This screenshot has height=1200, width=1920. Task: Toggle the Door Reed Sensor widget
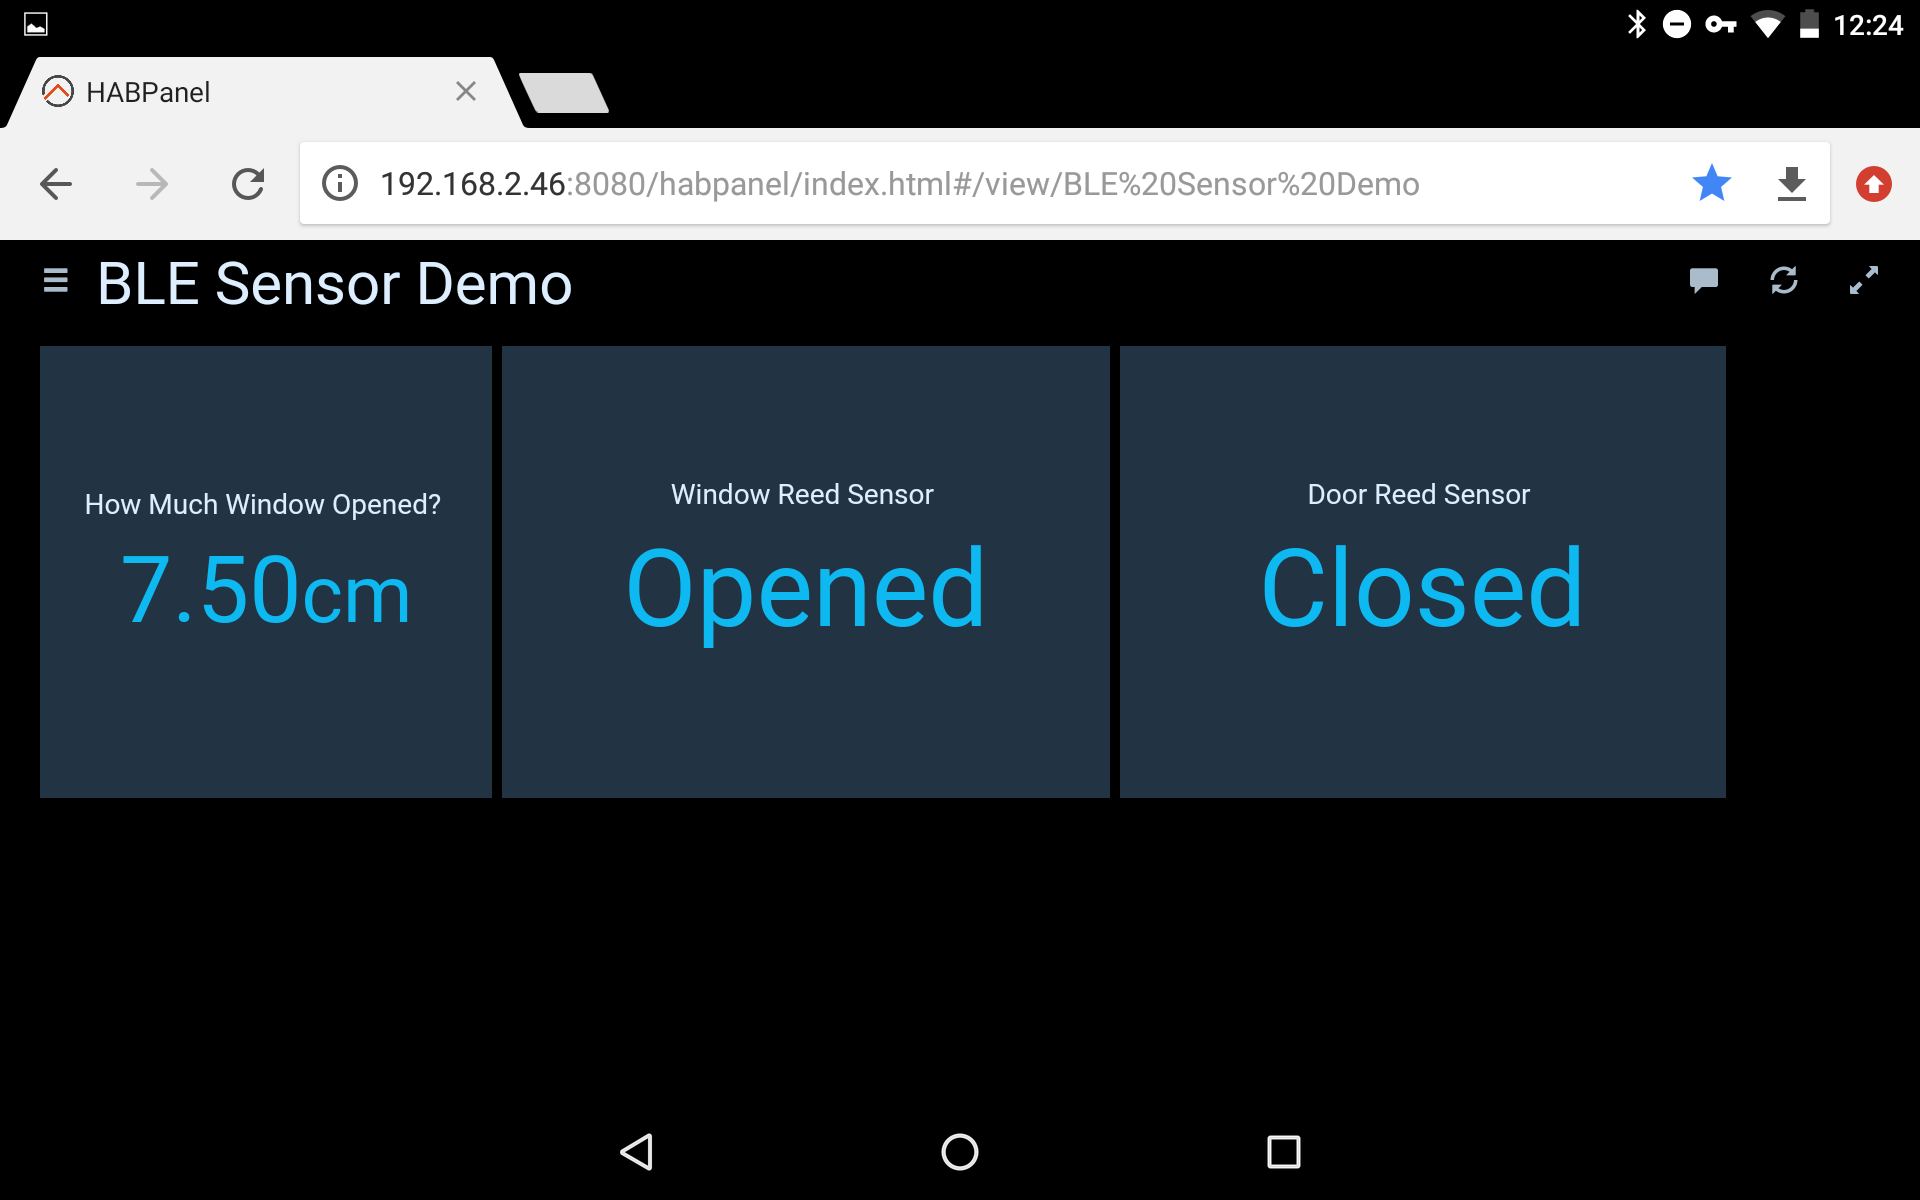pyautogui.click(x=1422, y=572)
